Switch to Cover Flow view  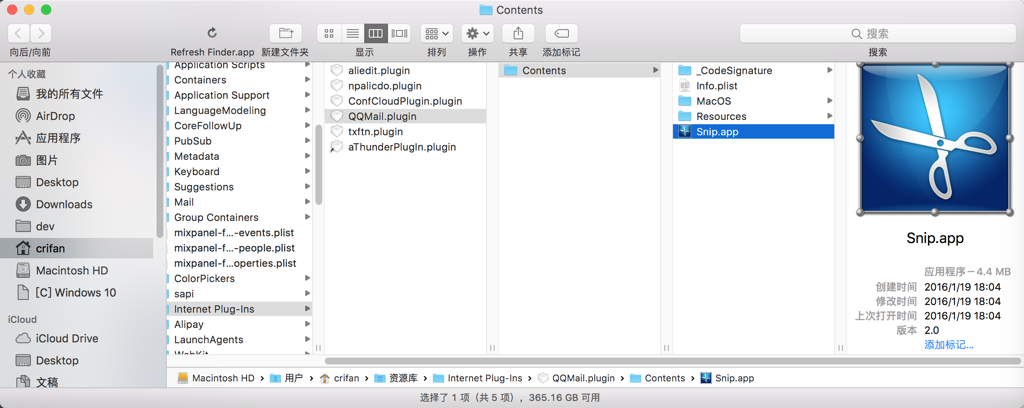399,33
